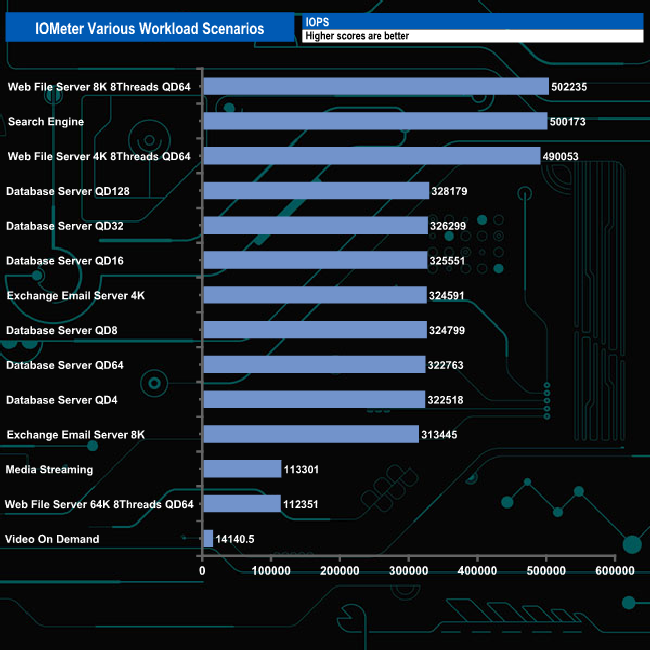Click the Database Server QD32 label
This screenshot has width=650, height=650.
(x=64, y=226)
